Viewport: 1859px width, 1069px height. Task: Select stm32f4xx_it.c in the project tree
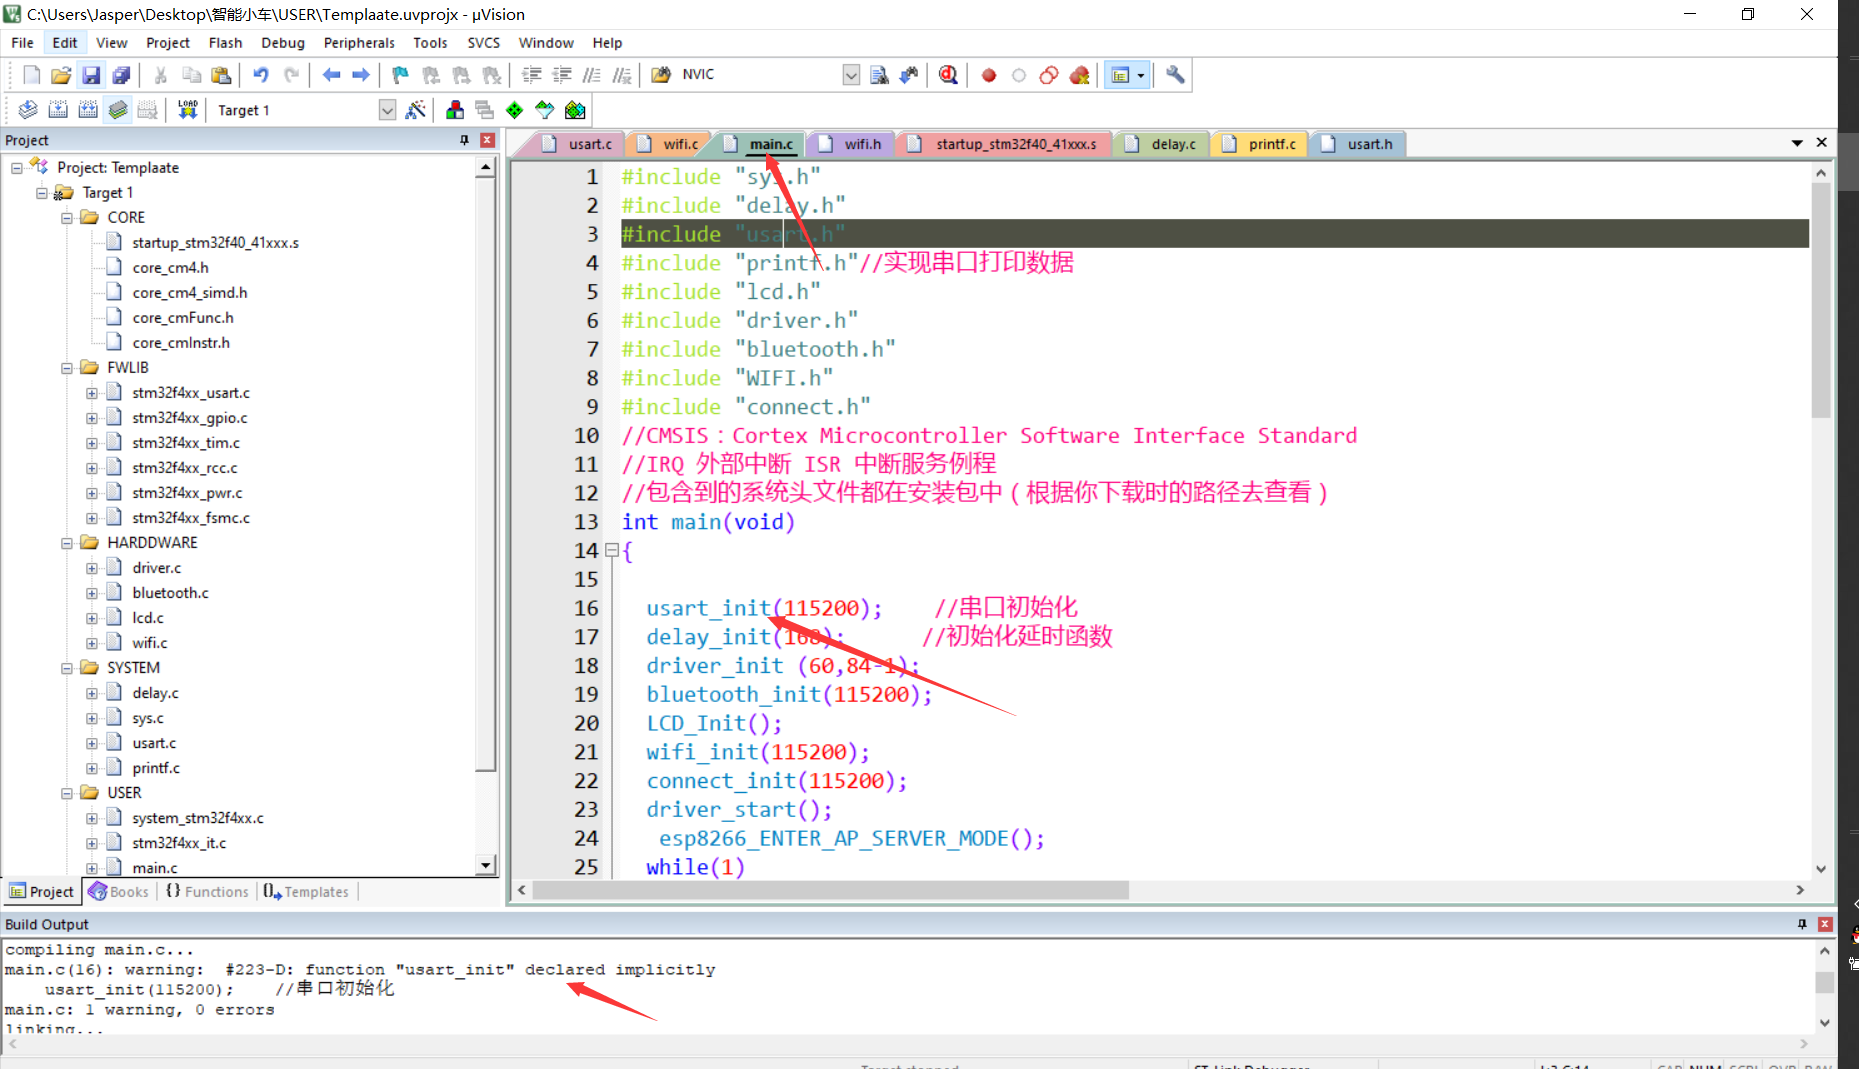coord(179,843)
